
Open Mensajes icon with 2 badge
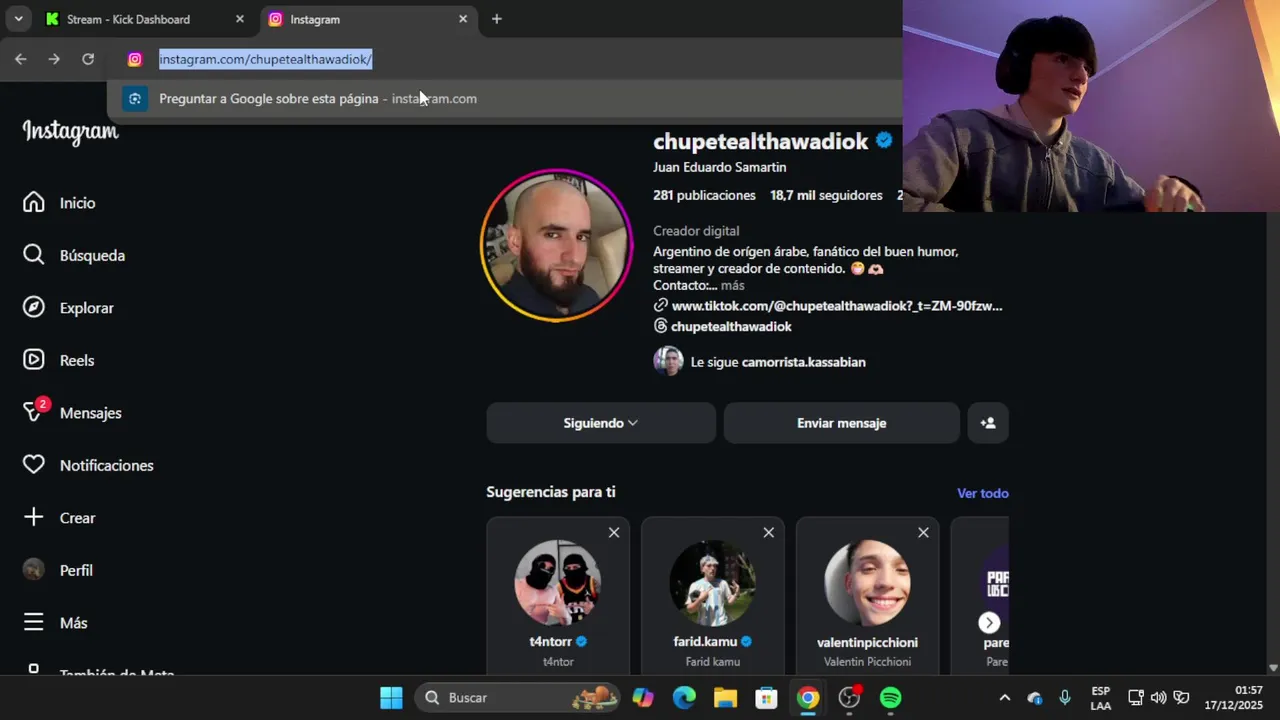[34, 412]
